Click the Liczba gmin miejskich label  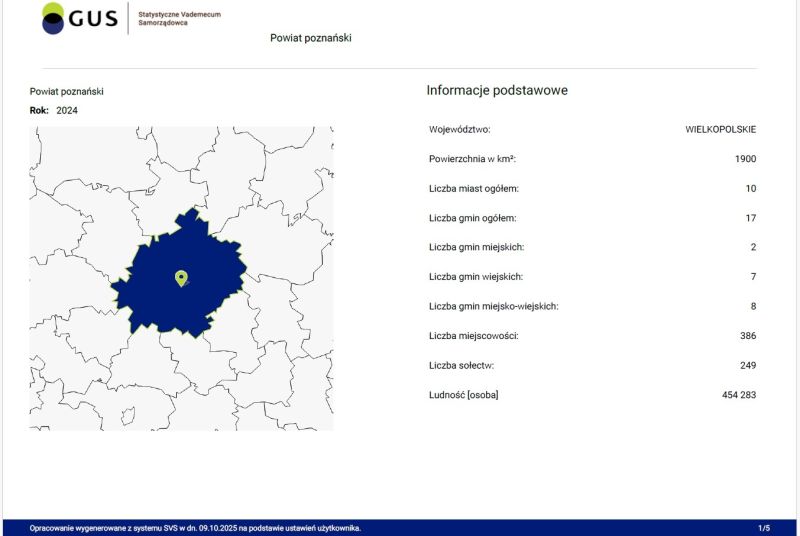click(x=476, y=247)
